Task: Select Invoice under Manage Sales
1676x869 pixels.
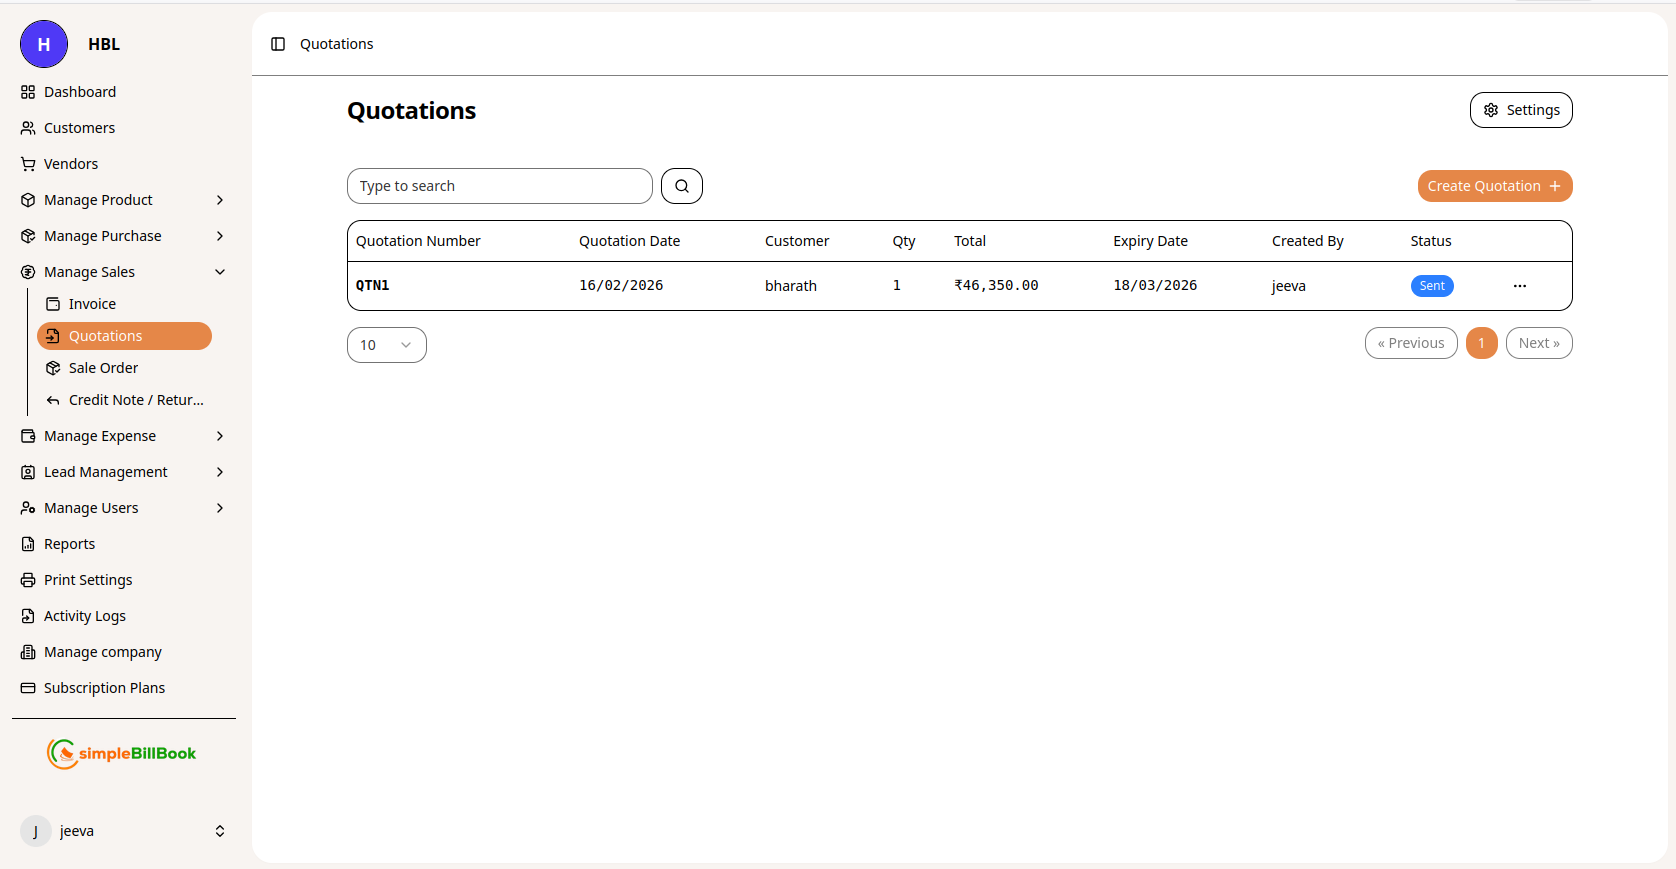Action: click(x=92, y=304)
